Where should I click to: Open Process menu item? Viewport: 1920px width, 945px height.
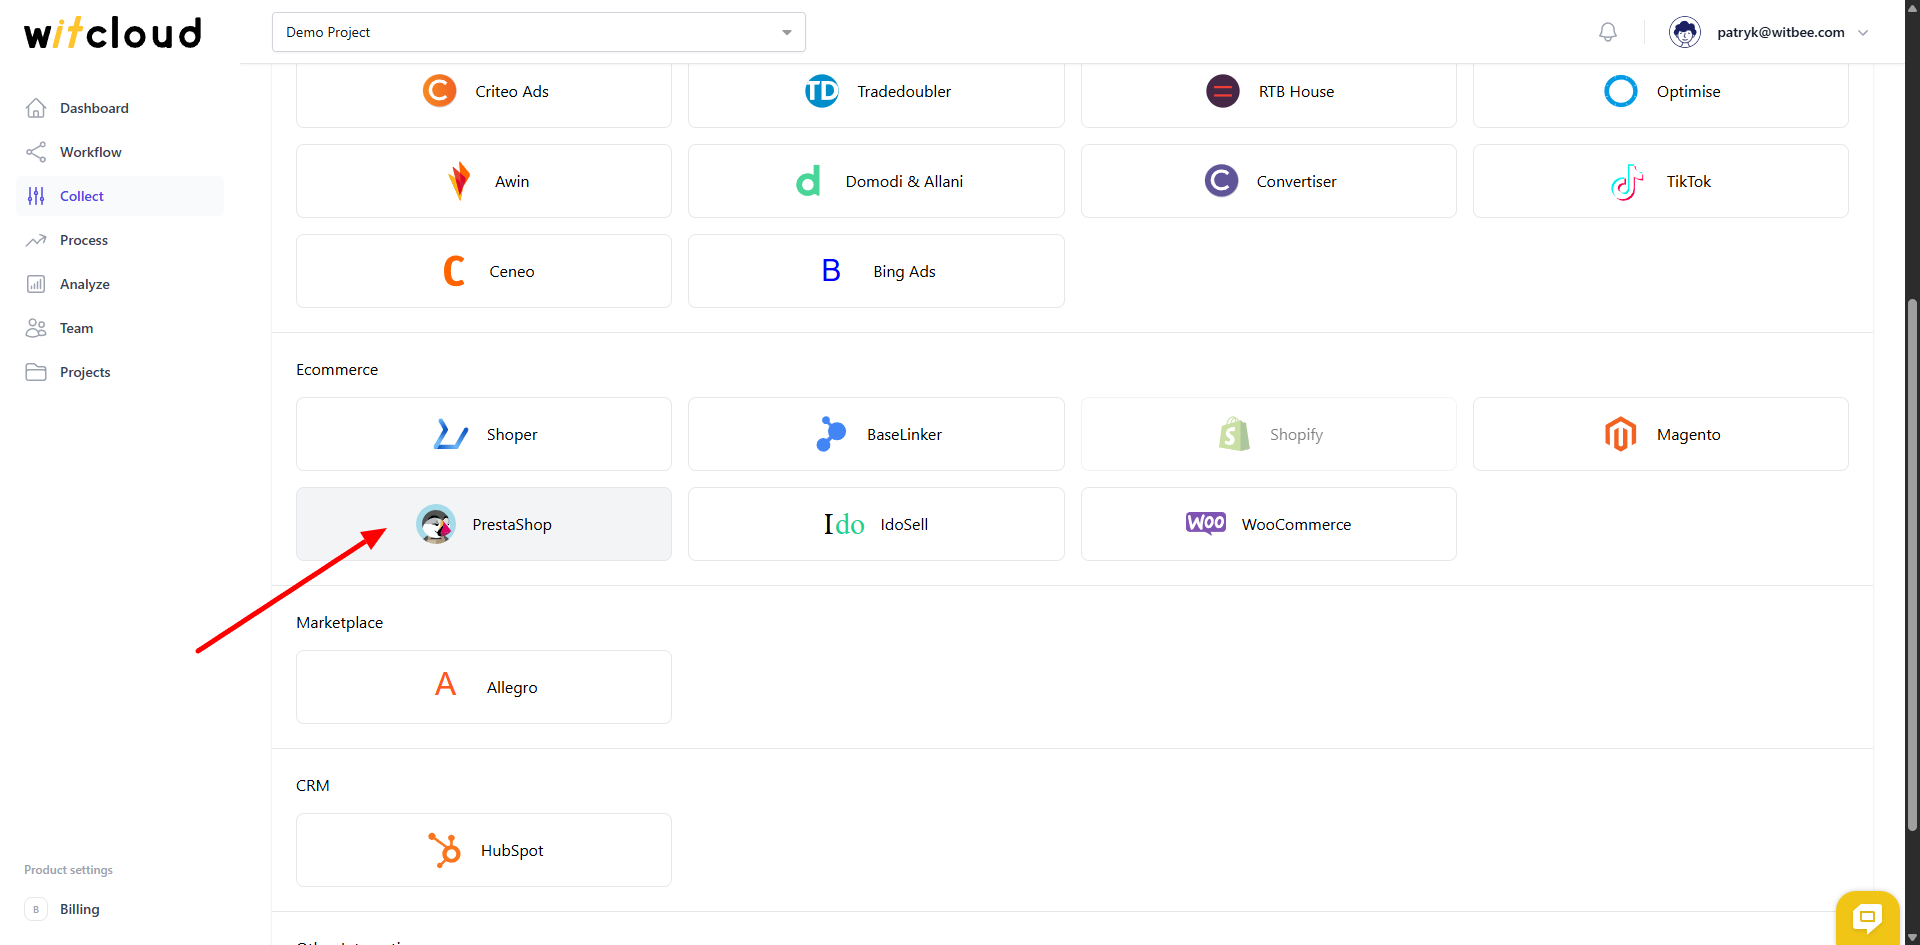[120, 240]
